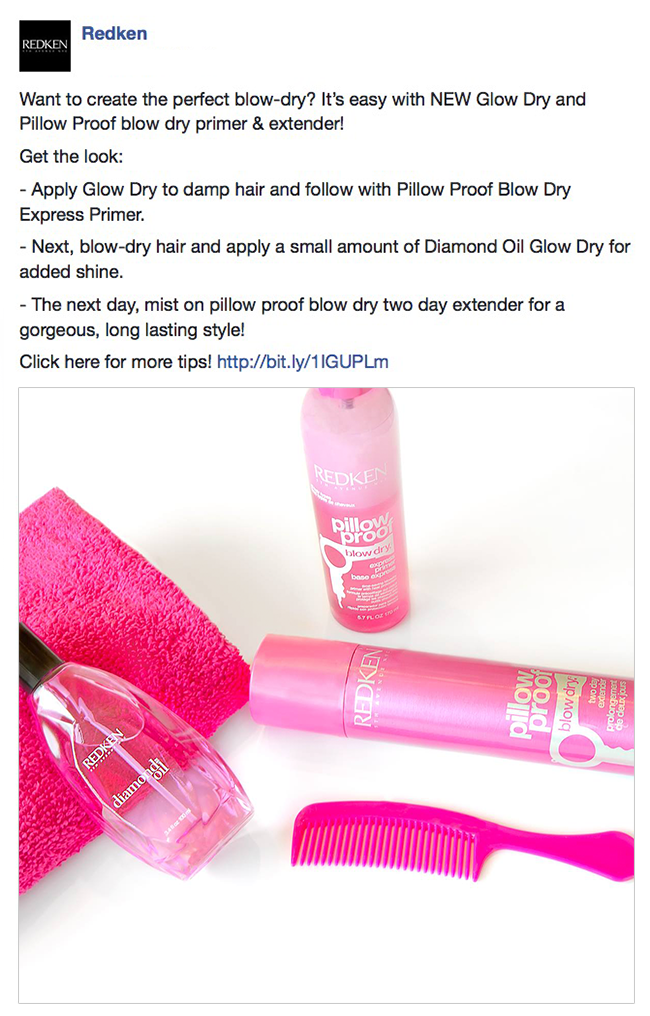Viewport: 650px width, 1016px height.
Task: Click the 'Get the look:' text line
Action: pos(71,156)
